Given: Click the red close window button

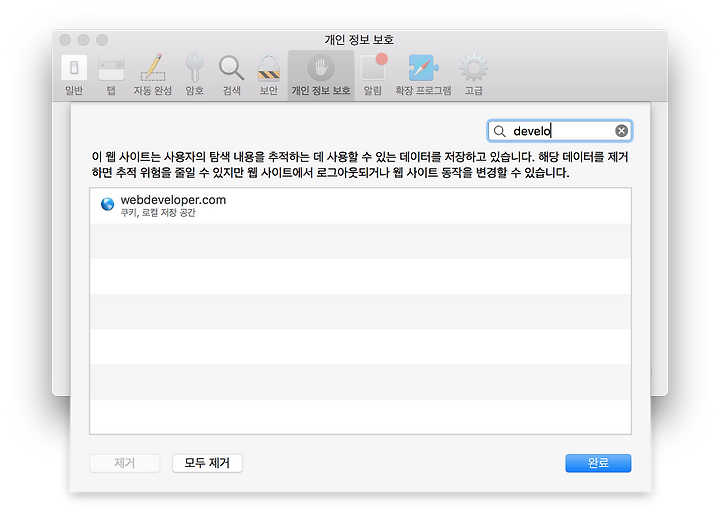Looking at the screenshot, I should tap(65, 40).
